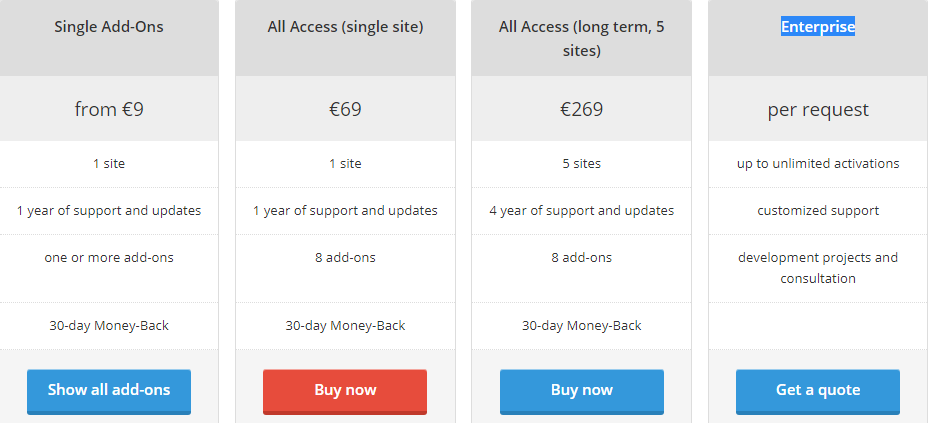Click the up to unlimited activations text
Image resolution: width=928 pixels, height=423 pixels.
(818, 164)
